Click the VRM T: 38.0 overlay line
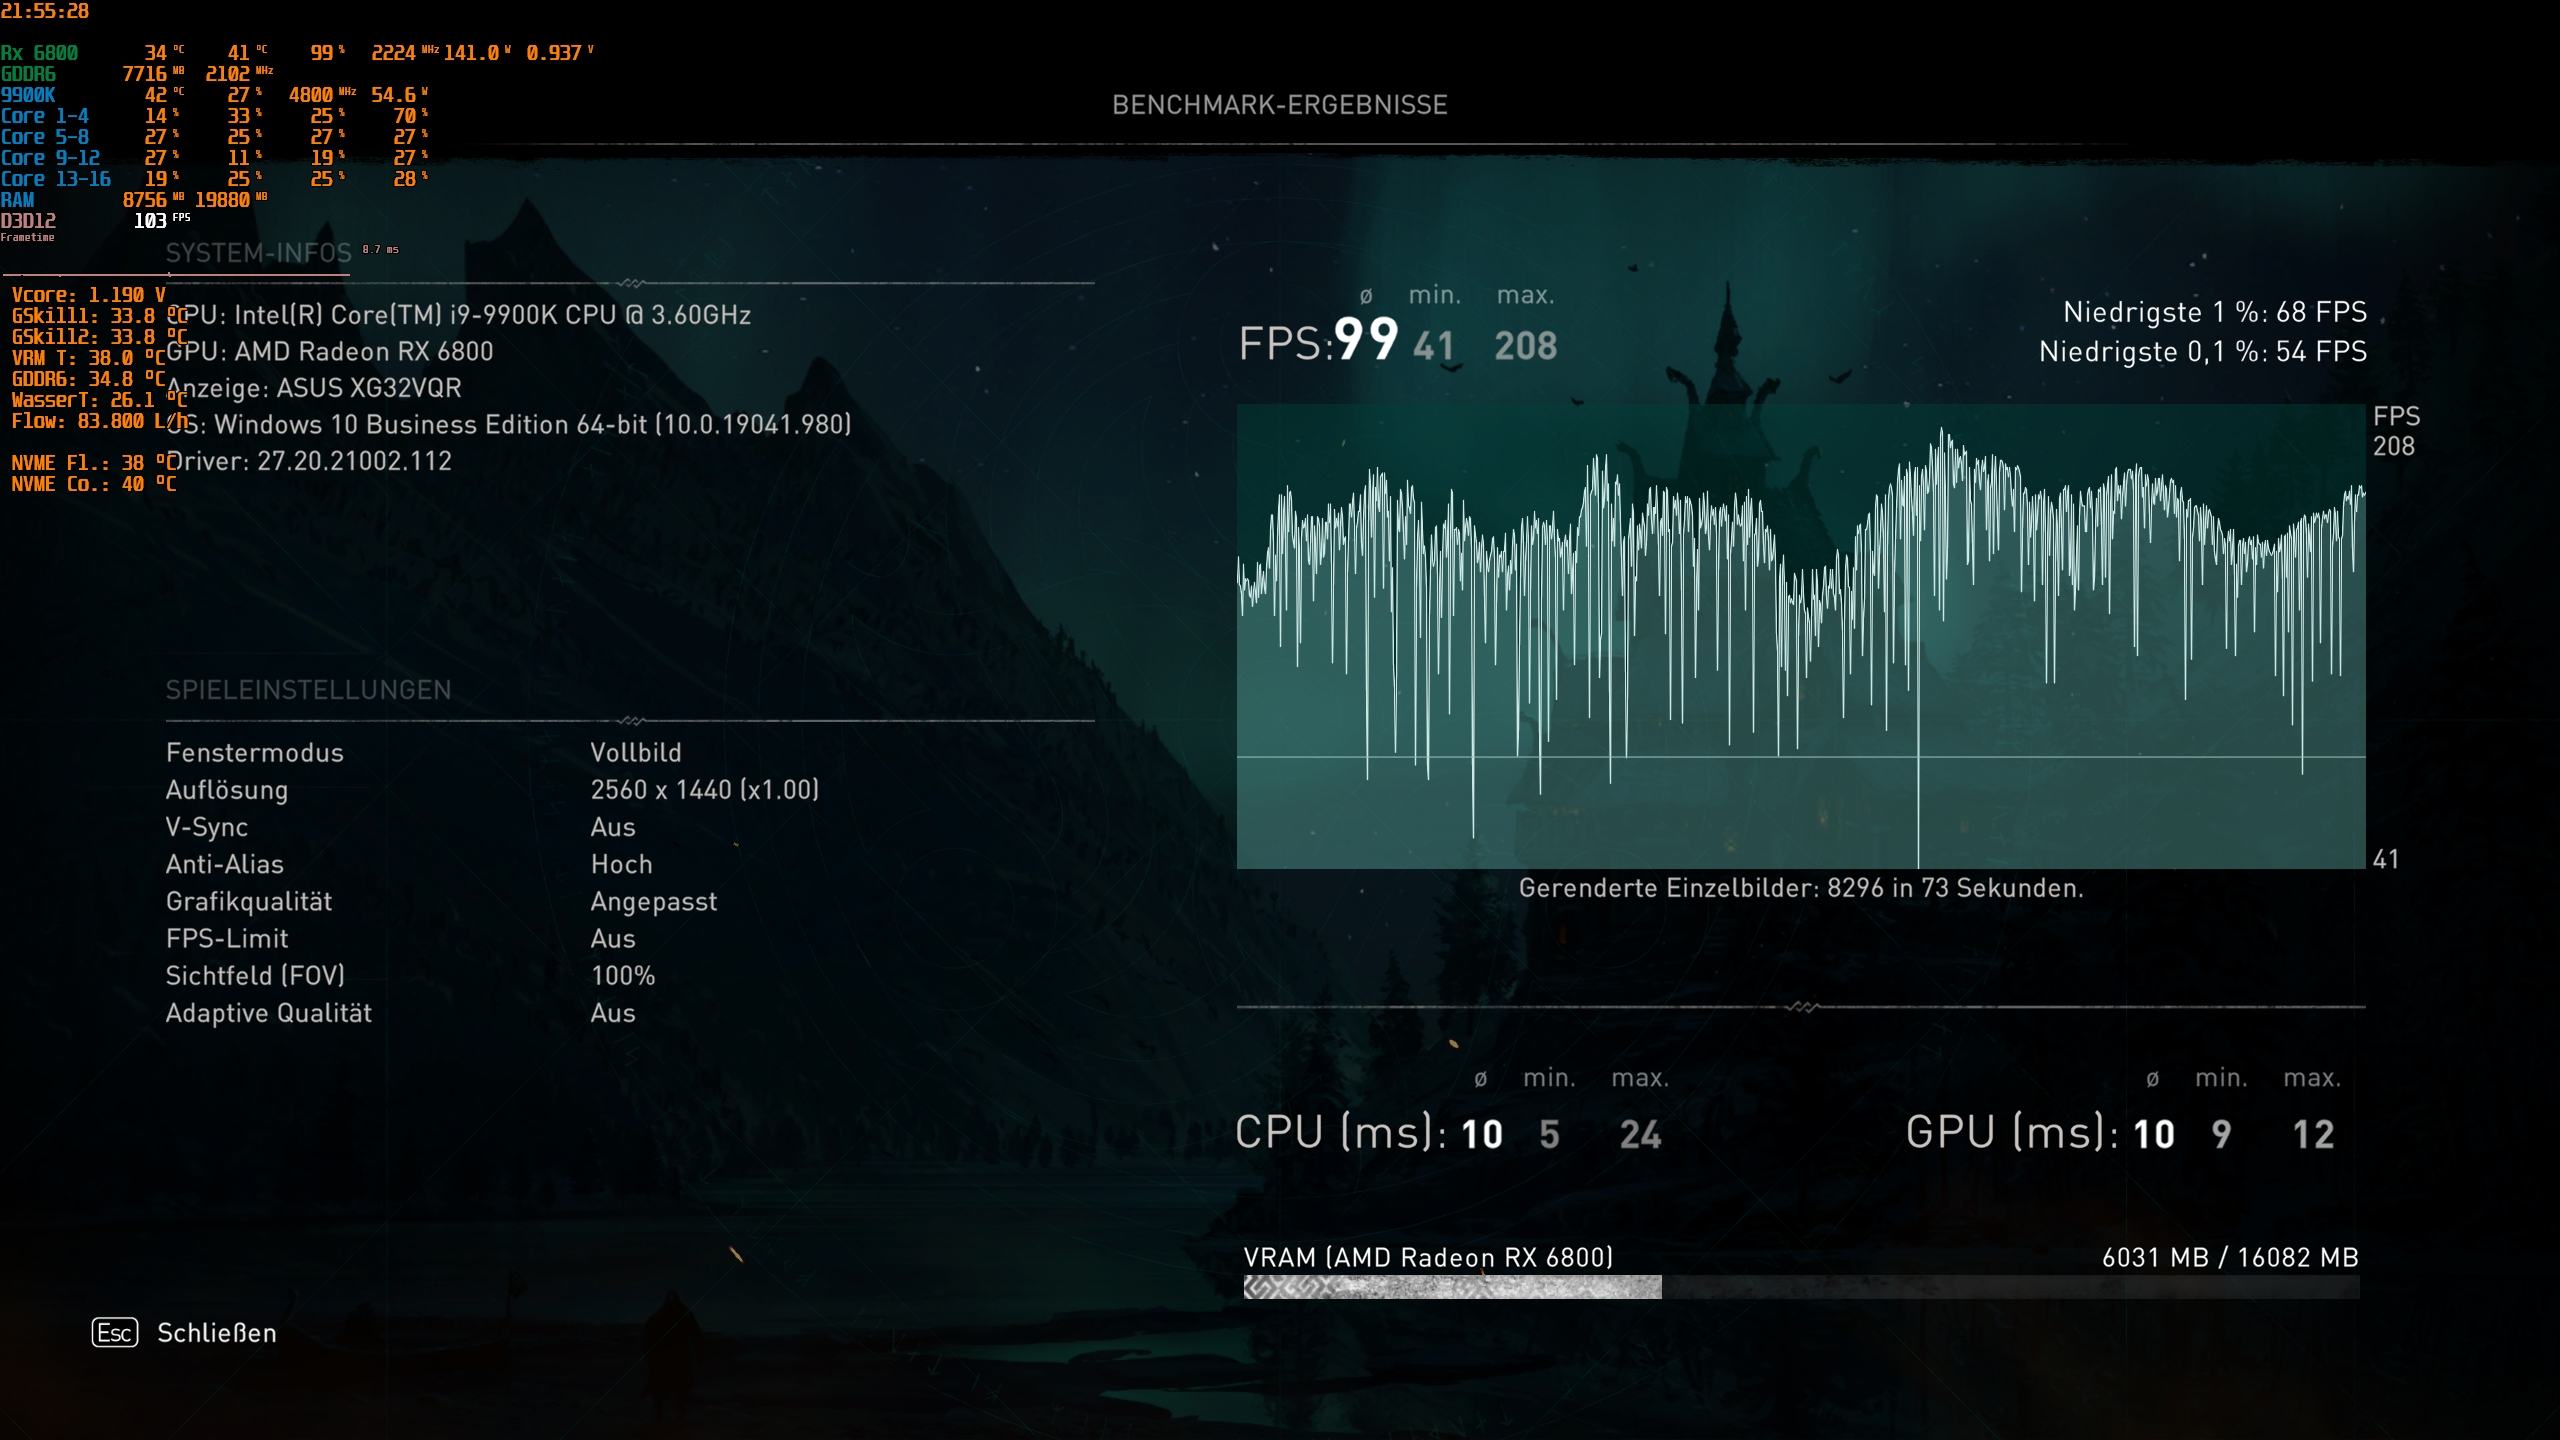This screenshot has width=2560, height=1440. coord(88,358)
